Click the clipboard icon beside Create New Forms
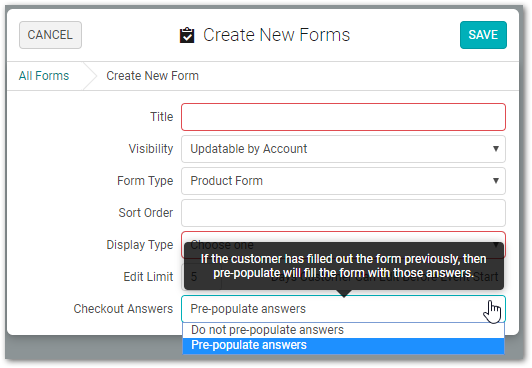The height and width of the screenshot is (368, 532). pyautogui.click(x=187, y=35)
